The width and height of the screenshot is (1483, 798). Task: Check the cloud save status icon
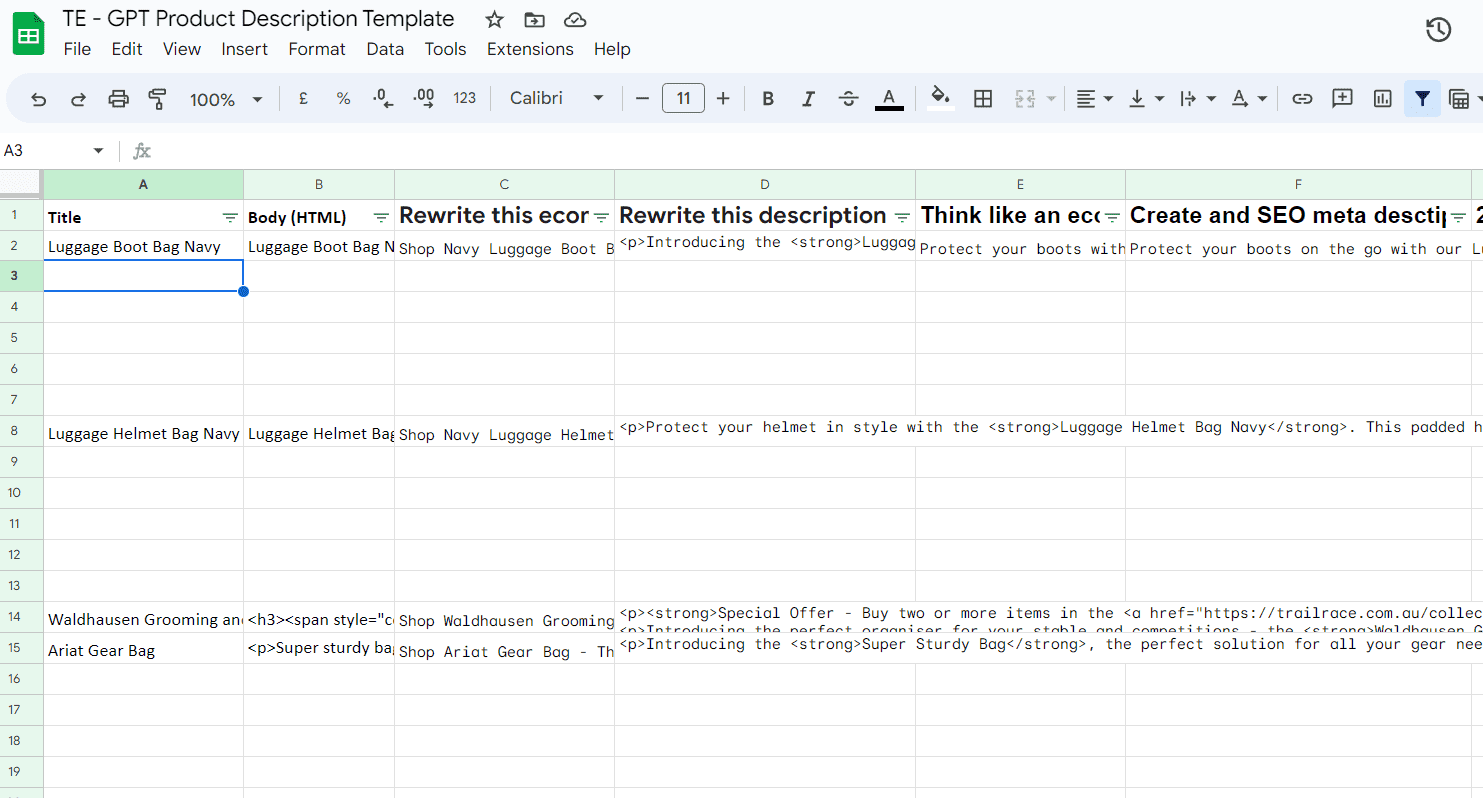pyautogui.click(x=575, y=20)
